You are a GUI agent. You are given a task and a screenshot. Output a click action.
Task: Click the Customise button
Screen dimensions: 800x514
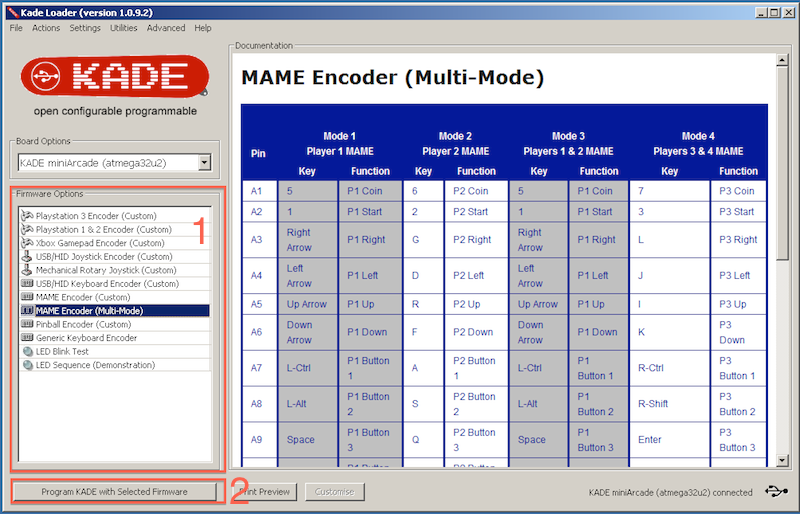coord(334,492)
